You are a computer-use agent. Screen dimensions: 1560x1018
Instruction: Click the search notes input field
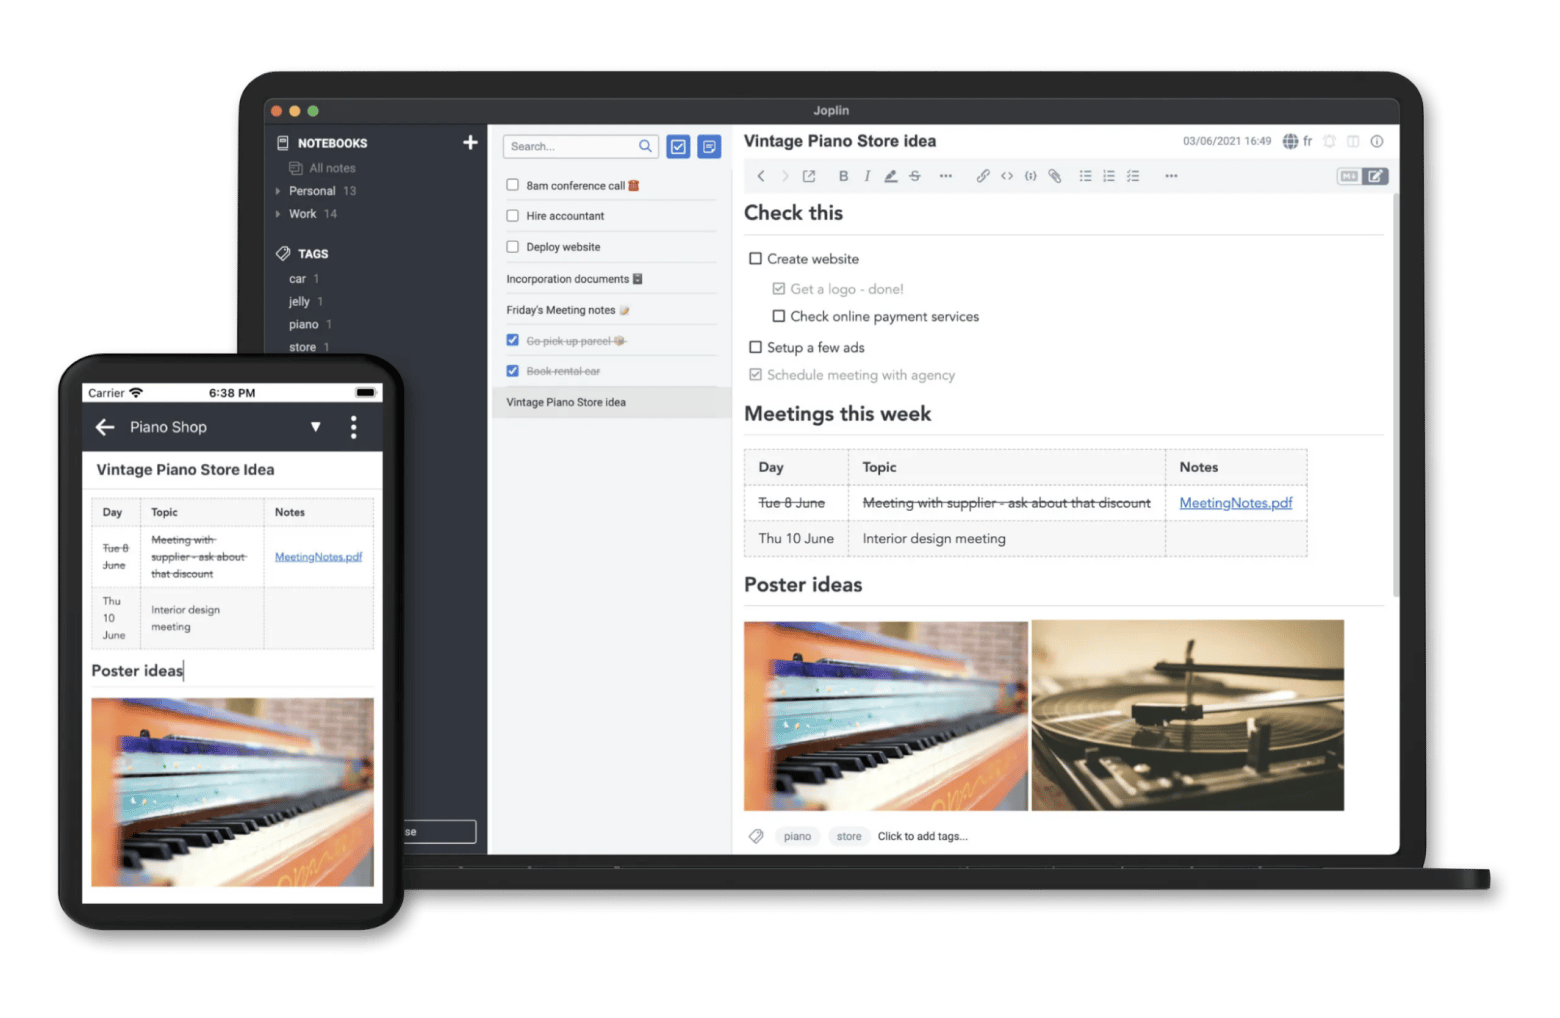[572, 147]
